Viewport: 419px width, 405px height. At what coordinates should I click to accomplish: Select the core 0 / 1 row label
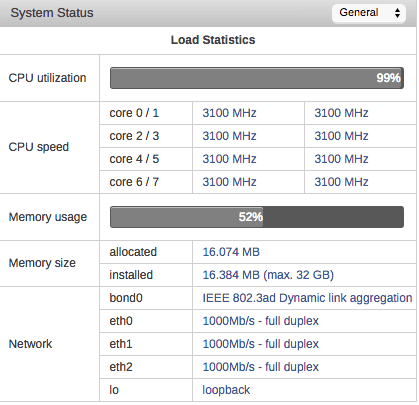point(134,113)
